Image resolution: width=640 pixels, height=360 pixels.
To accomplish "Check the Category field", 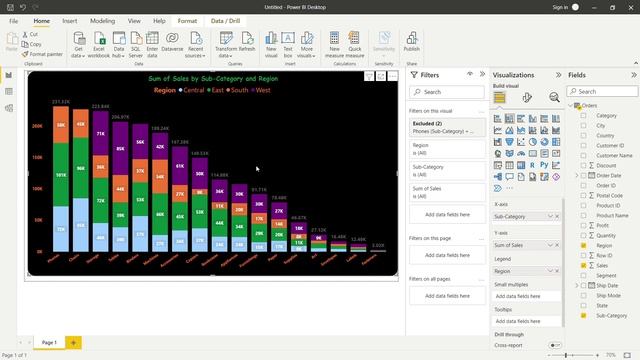I will point(584,116).
